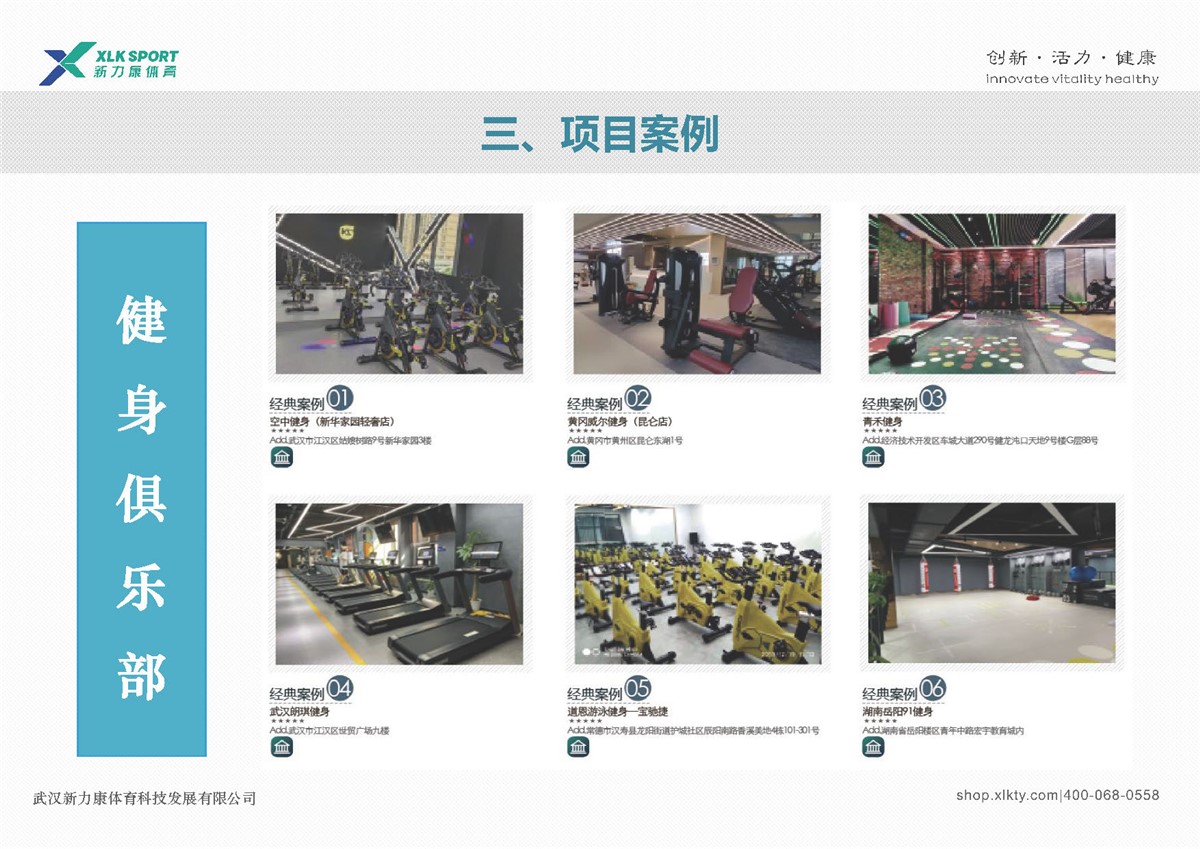Click the building icon under case 06
Image resolution: width=1200 pixels, height=849 pixels.
(873, 747)
